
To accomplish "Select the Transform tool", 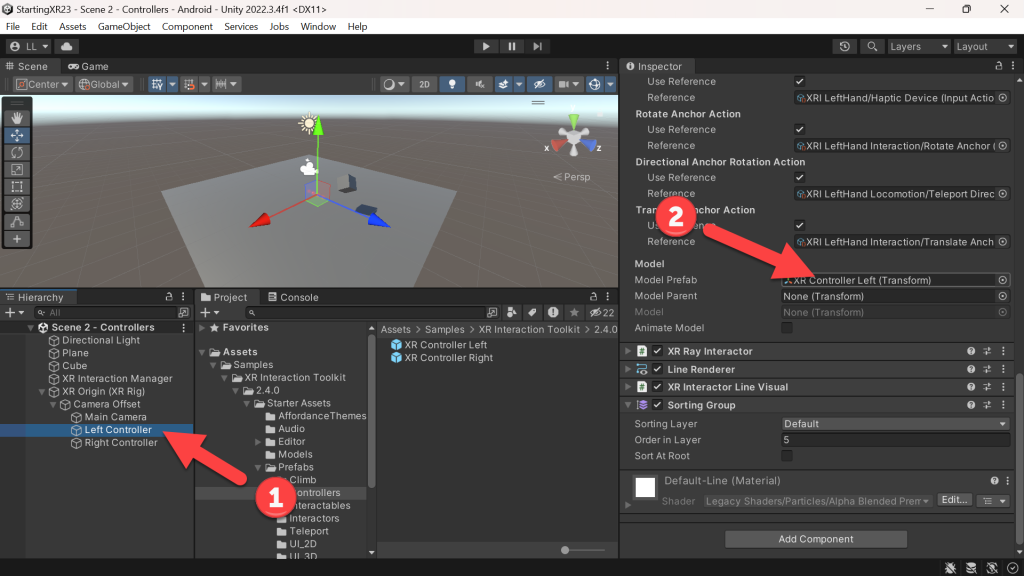I will (x=17, y=204).
